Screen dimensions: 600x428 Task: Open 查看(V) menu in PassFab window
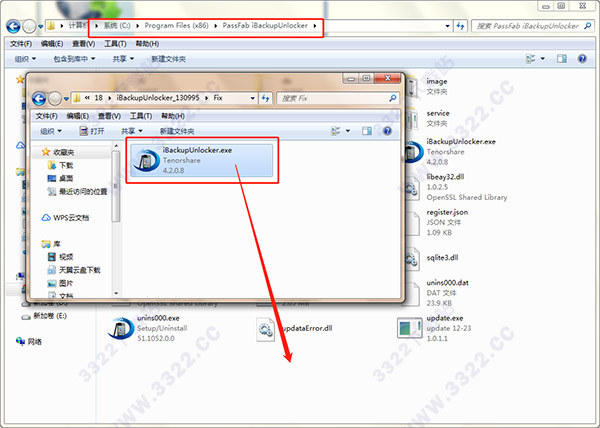(x=83, y=44)
